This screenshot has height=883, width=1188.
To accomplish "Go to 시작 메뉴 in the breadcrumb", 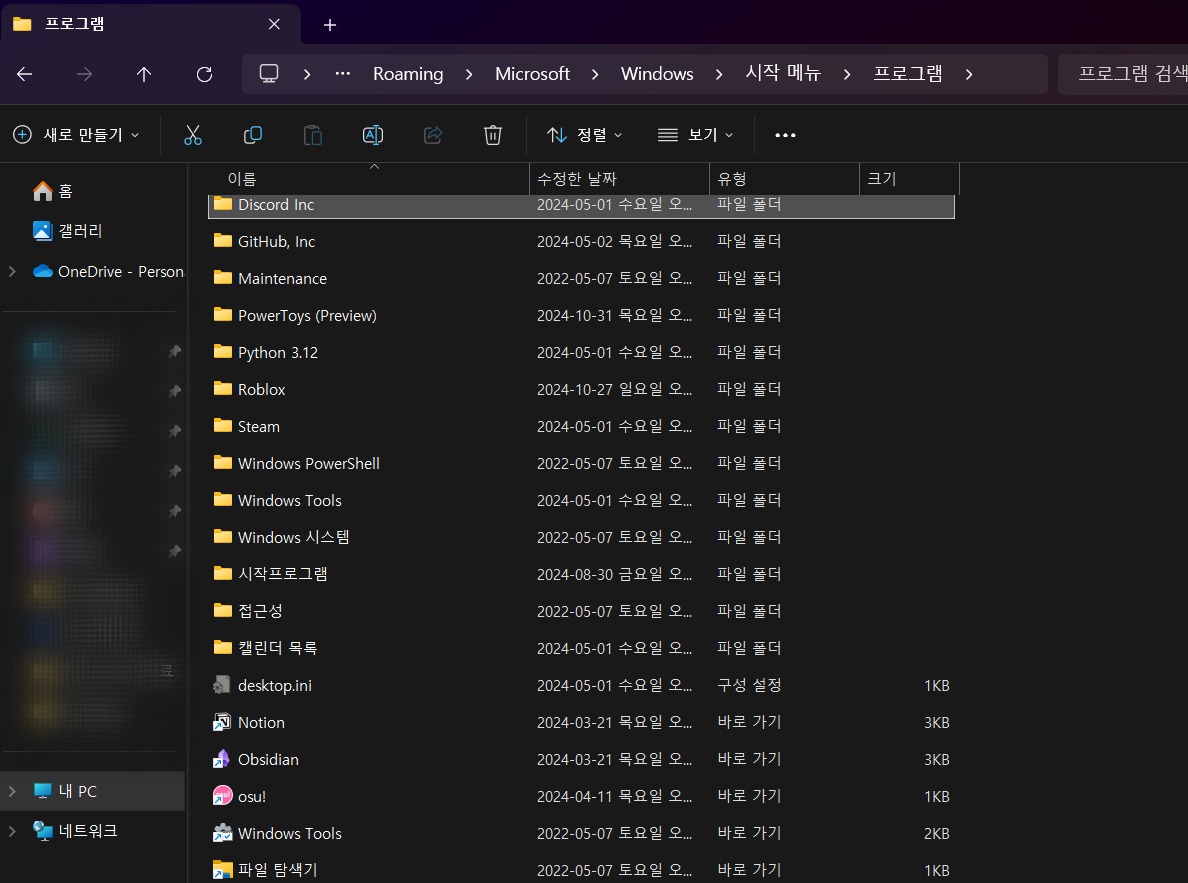I will (783, 74).
